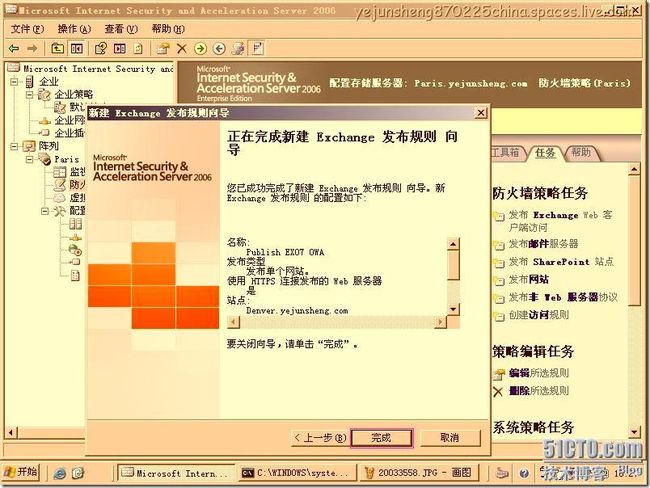Click 'Denver.yejunsheng.com' text in summary

coord(297,311)
